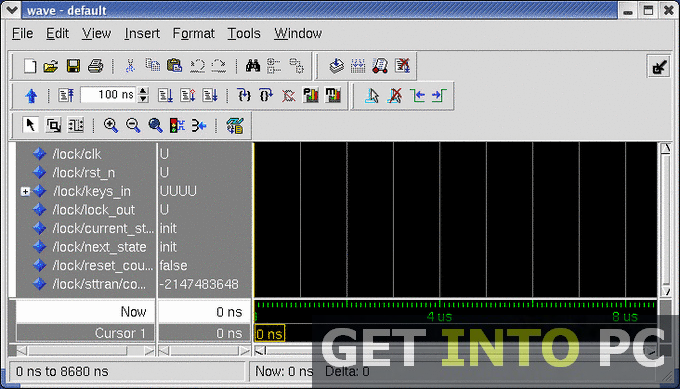The height and width of the screenshot is (389, 680).
Task: Click the value -2147483648
Action: [x=199, y=284]
